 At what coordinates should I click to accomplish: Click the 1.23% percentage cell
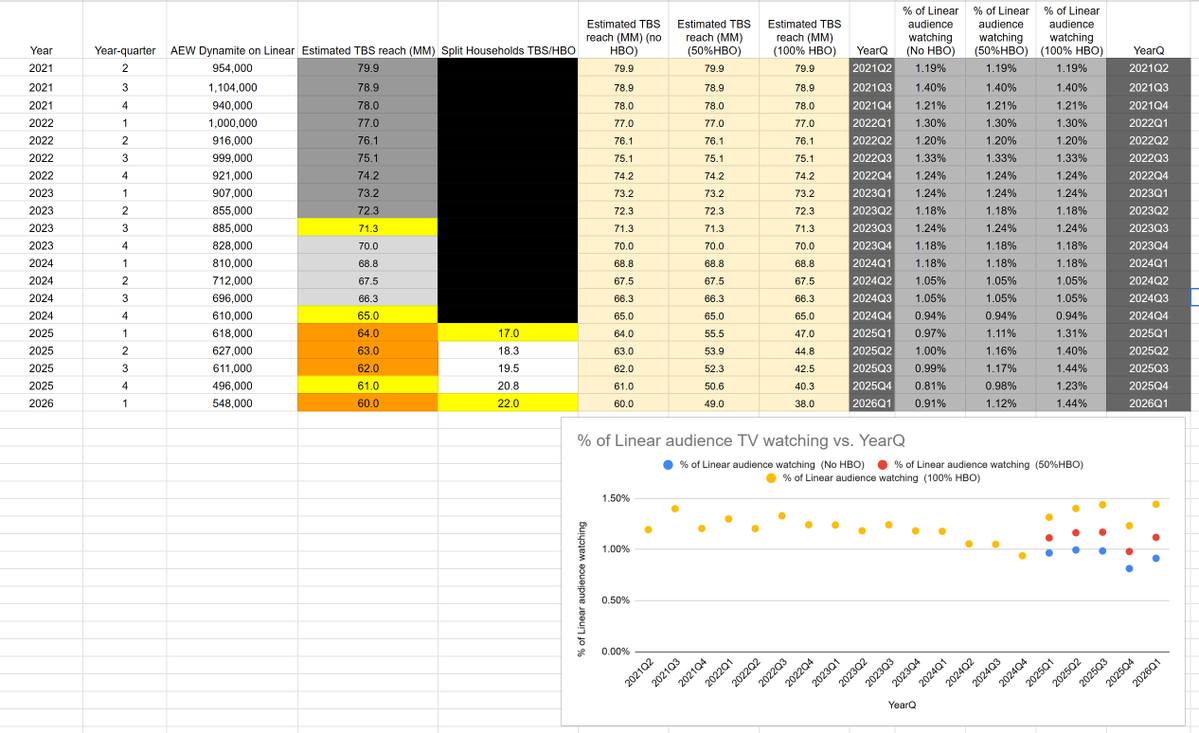[x=1071, y=385]
